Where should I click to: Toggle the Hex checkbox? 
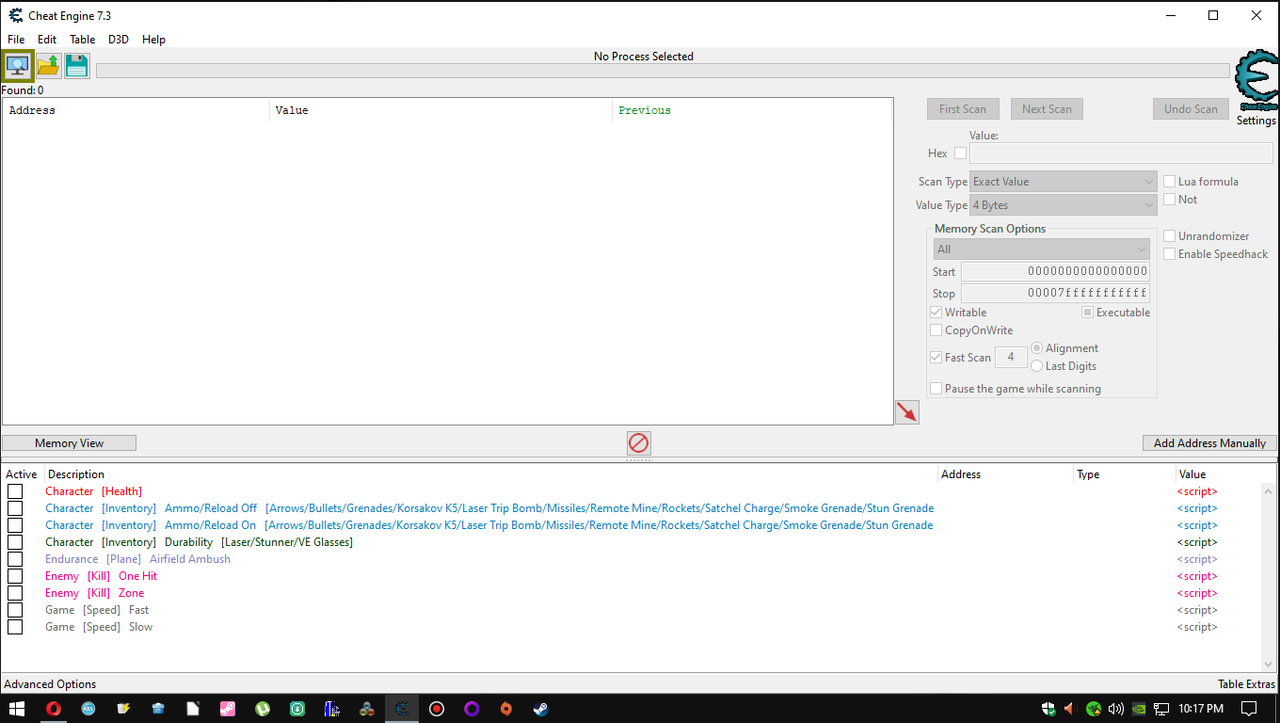[960, 154]
